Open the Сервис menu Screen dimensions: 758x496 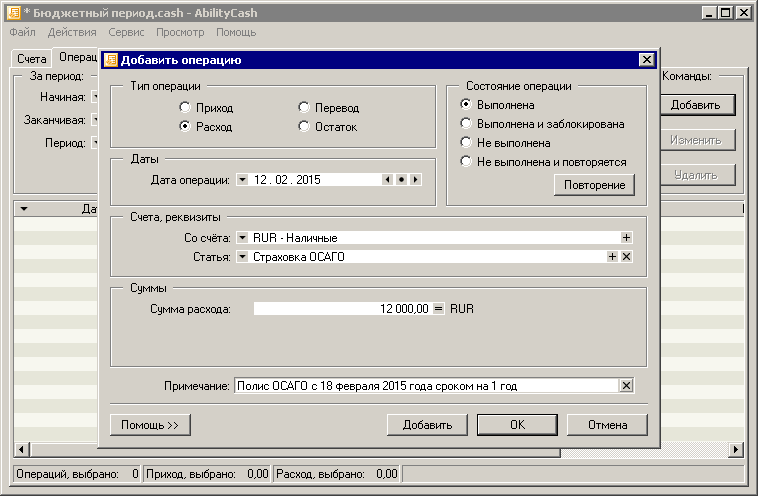[x=126, y=32]
